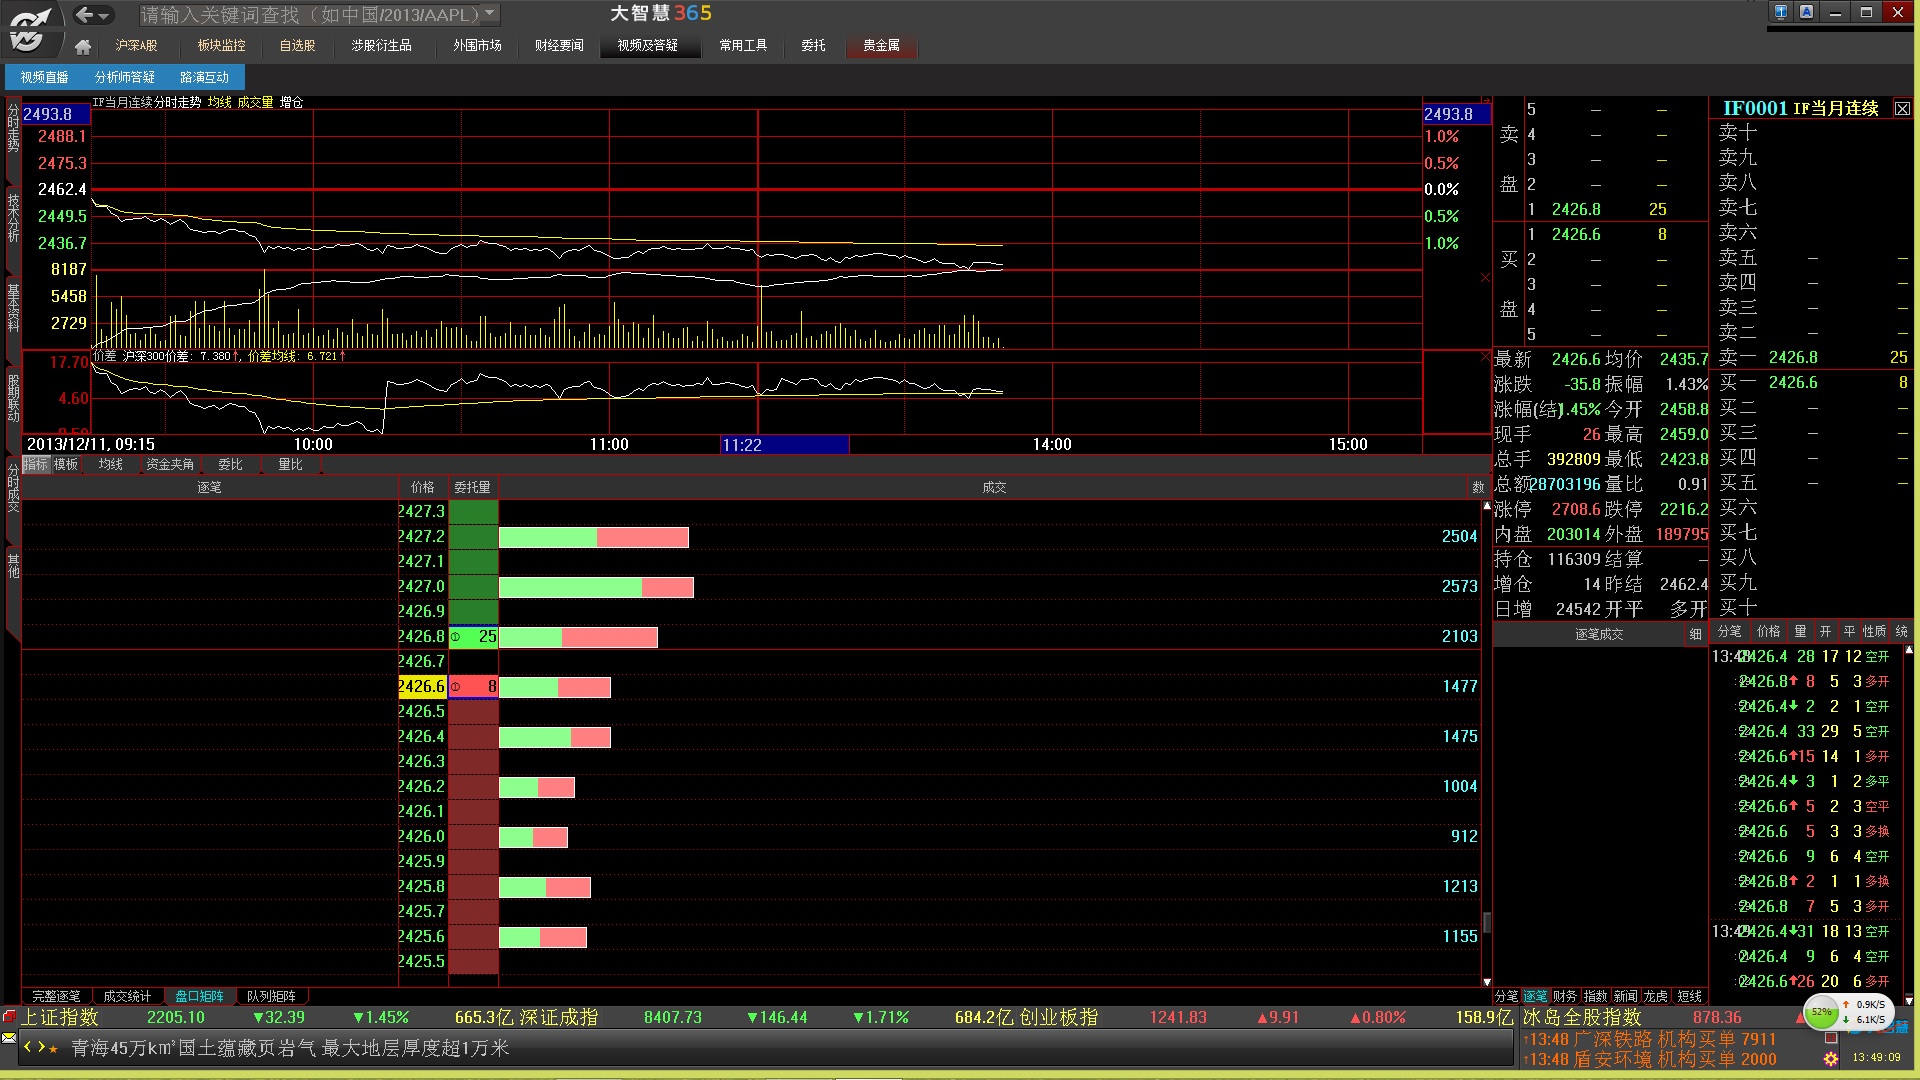Image resolution: width=1920 pixels, height=1080 pixels.
Task: Click the 大智慧 logo icon
Action: pyautogui.click(x=31, y=28)
